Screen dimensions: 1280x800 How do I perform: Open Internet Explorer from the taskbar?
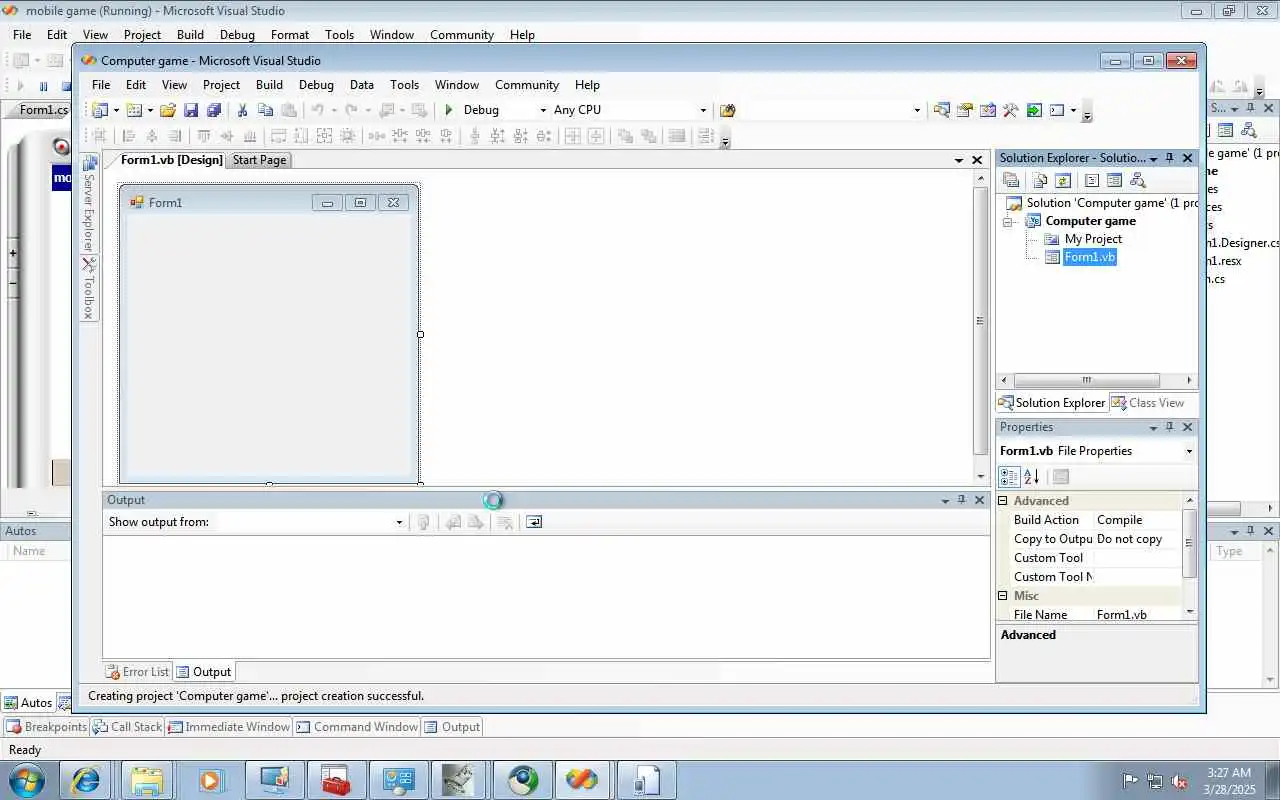tap(86, 779)
